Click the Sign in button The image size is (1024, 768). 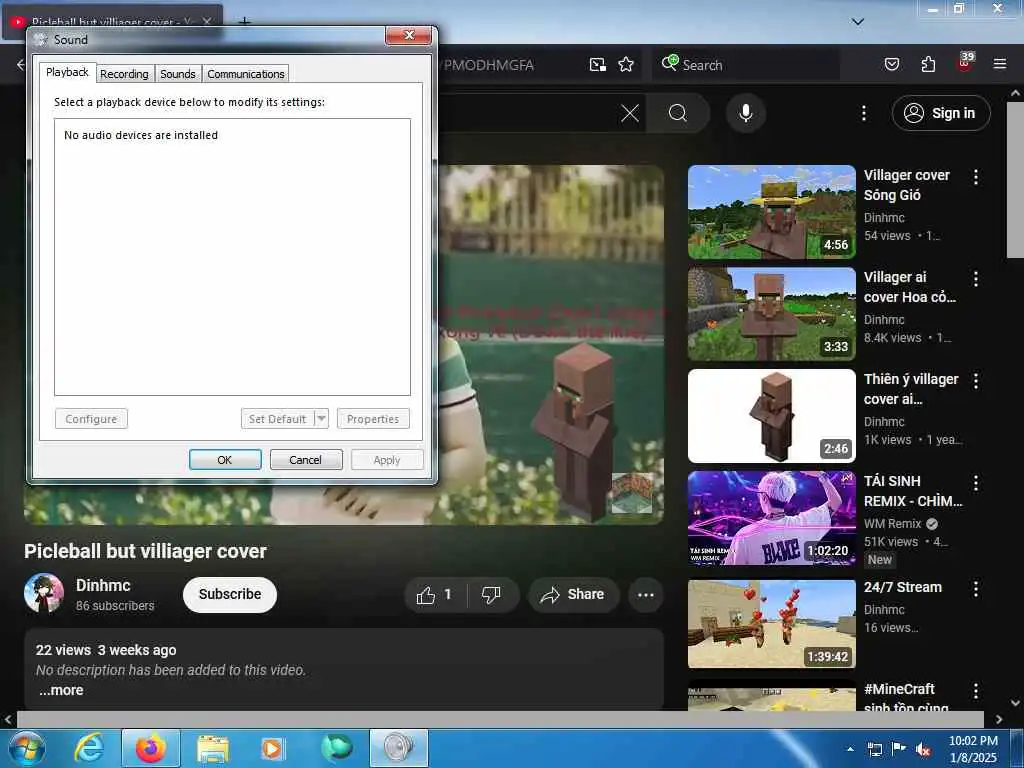pyautogui.click(x=940, y=113)
